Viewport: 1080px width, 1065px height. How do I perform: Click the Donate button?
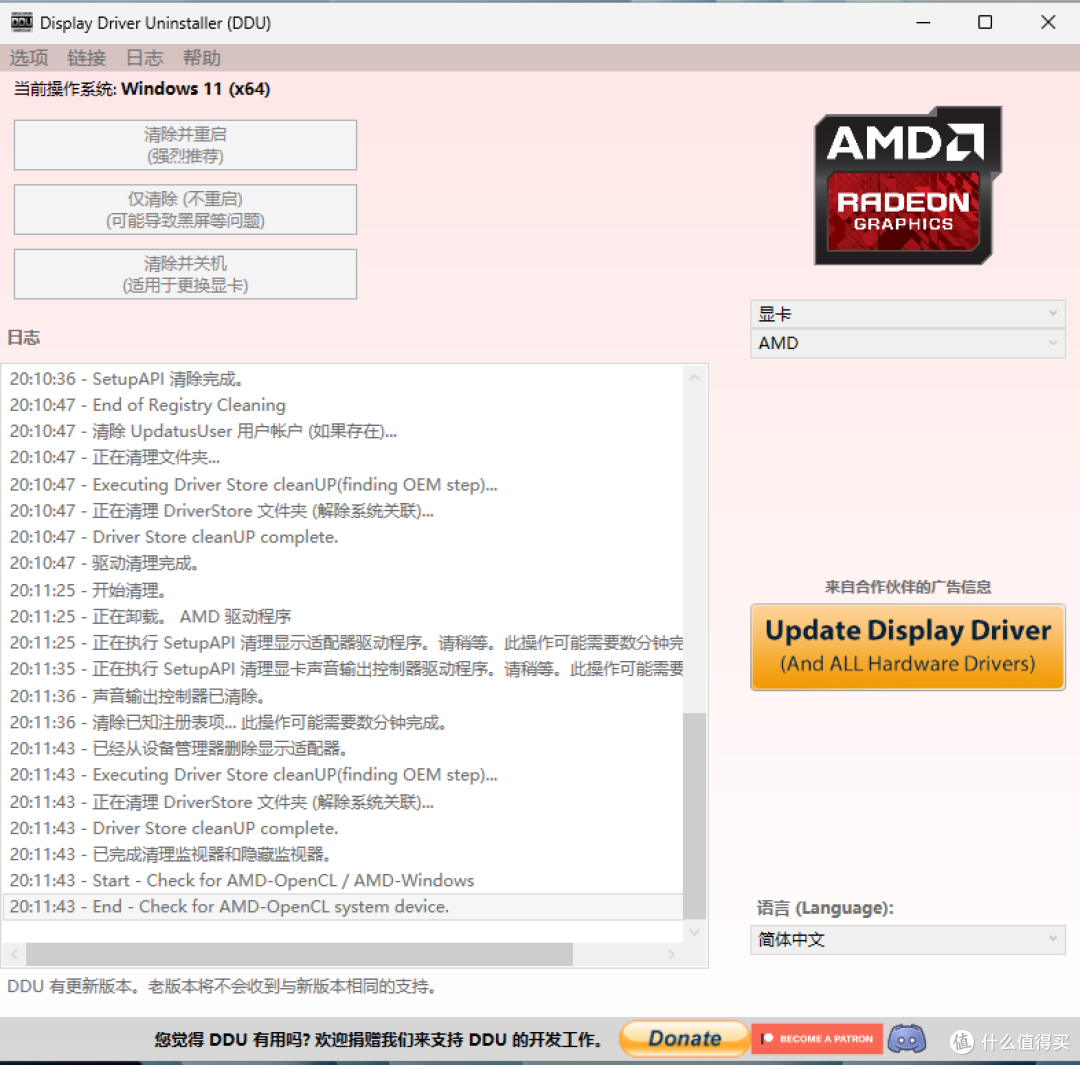tap(683, 1038)
